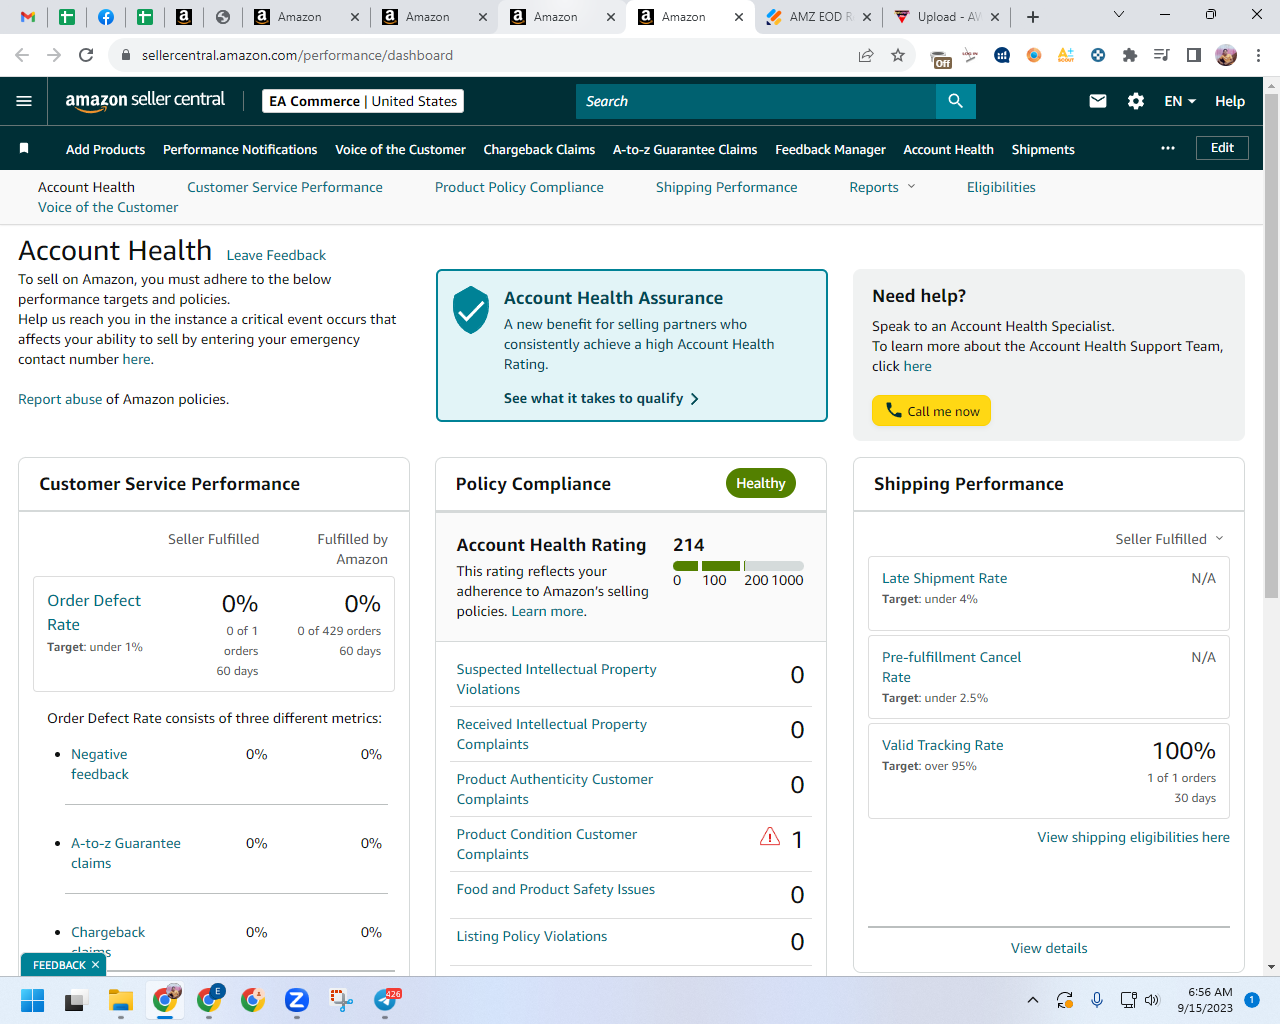Open the settings gear icon
Screen dimensions: 1280x1024
click(x=1136, y=101)
